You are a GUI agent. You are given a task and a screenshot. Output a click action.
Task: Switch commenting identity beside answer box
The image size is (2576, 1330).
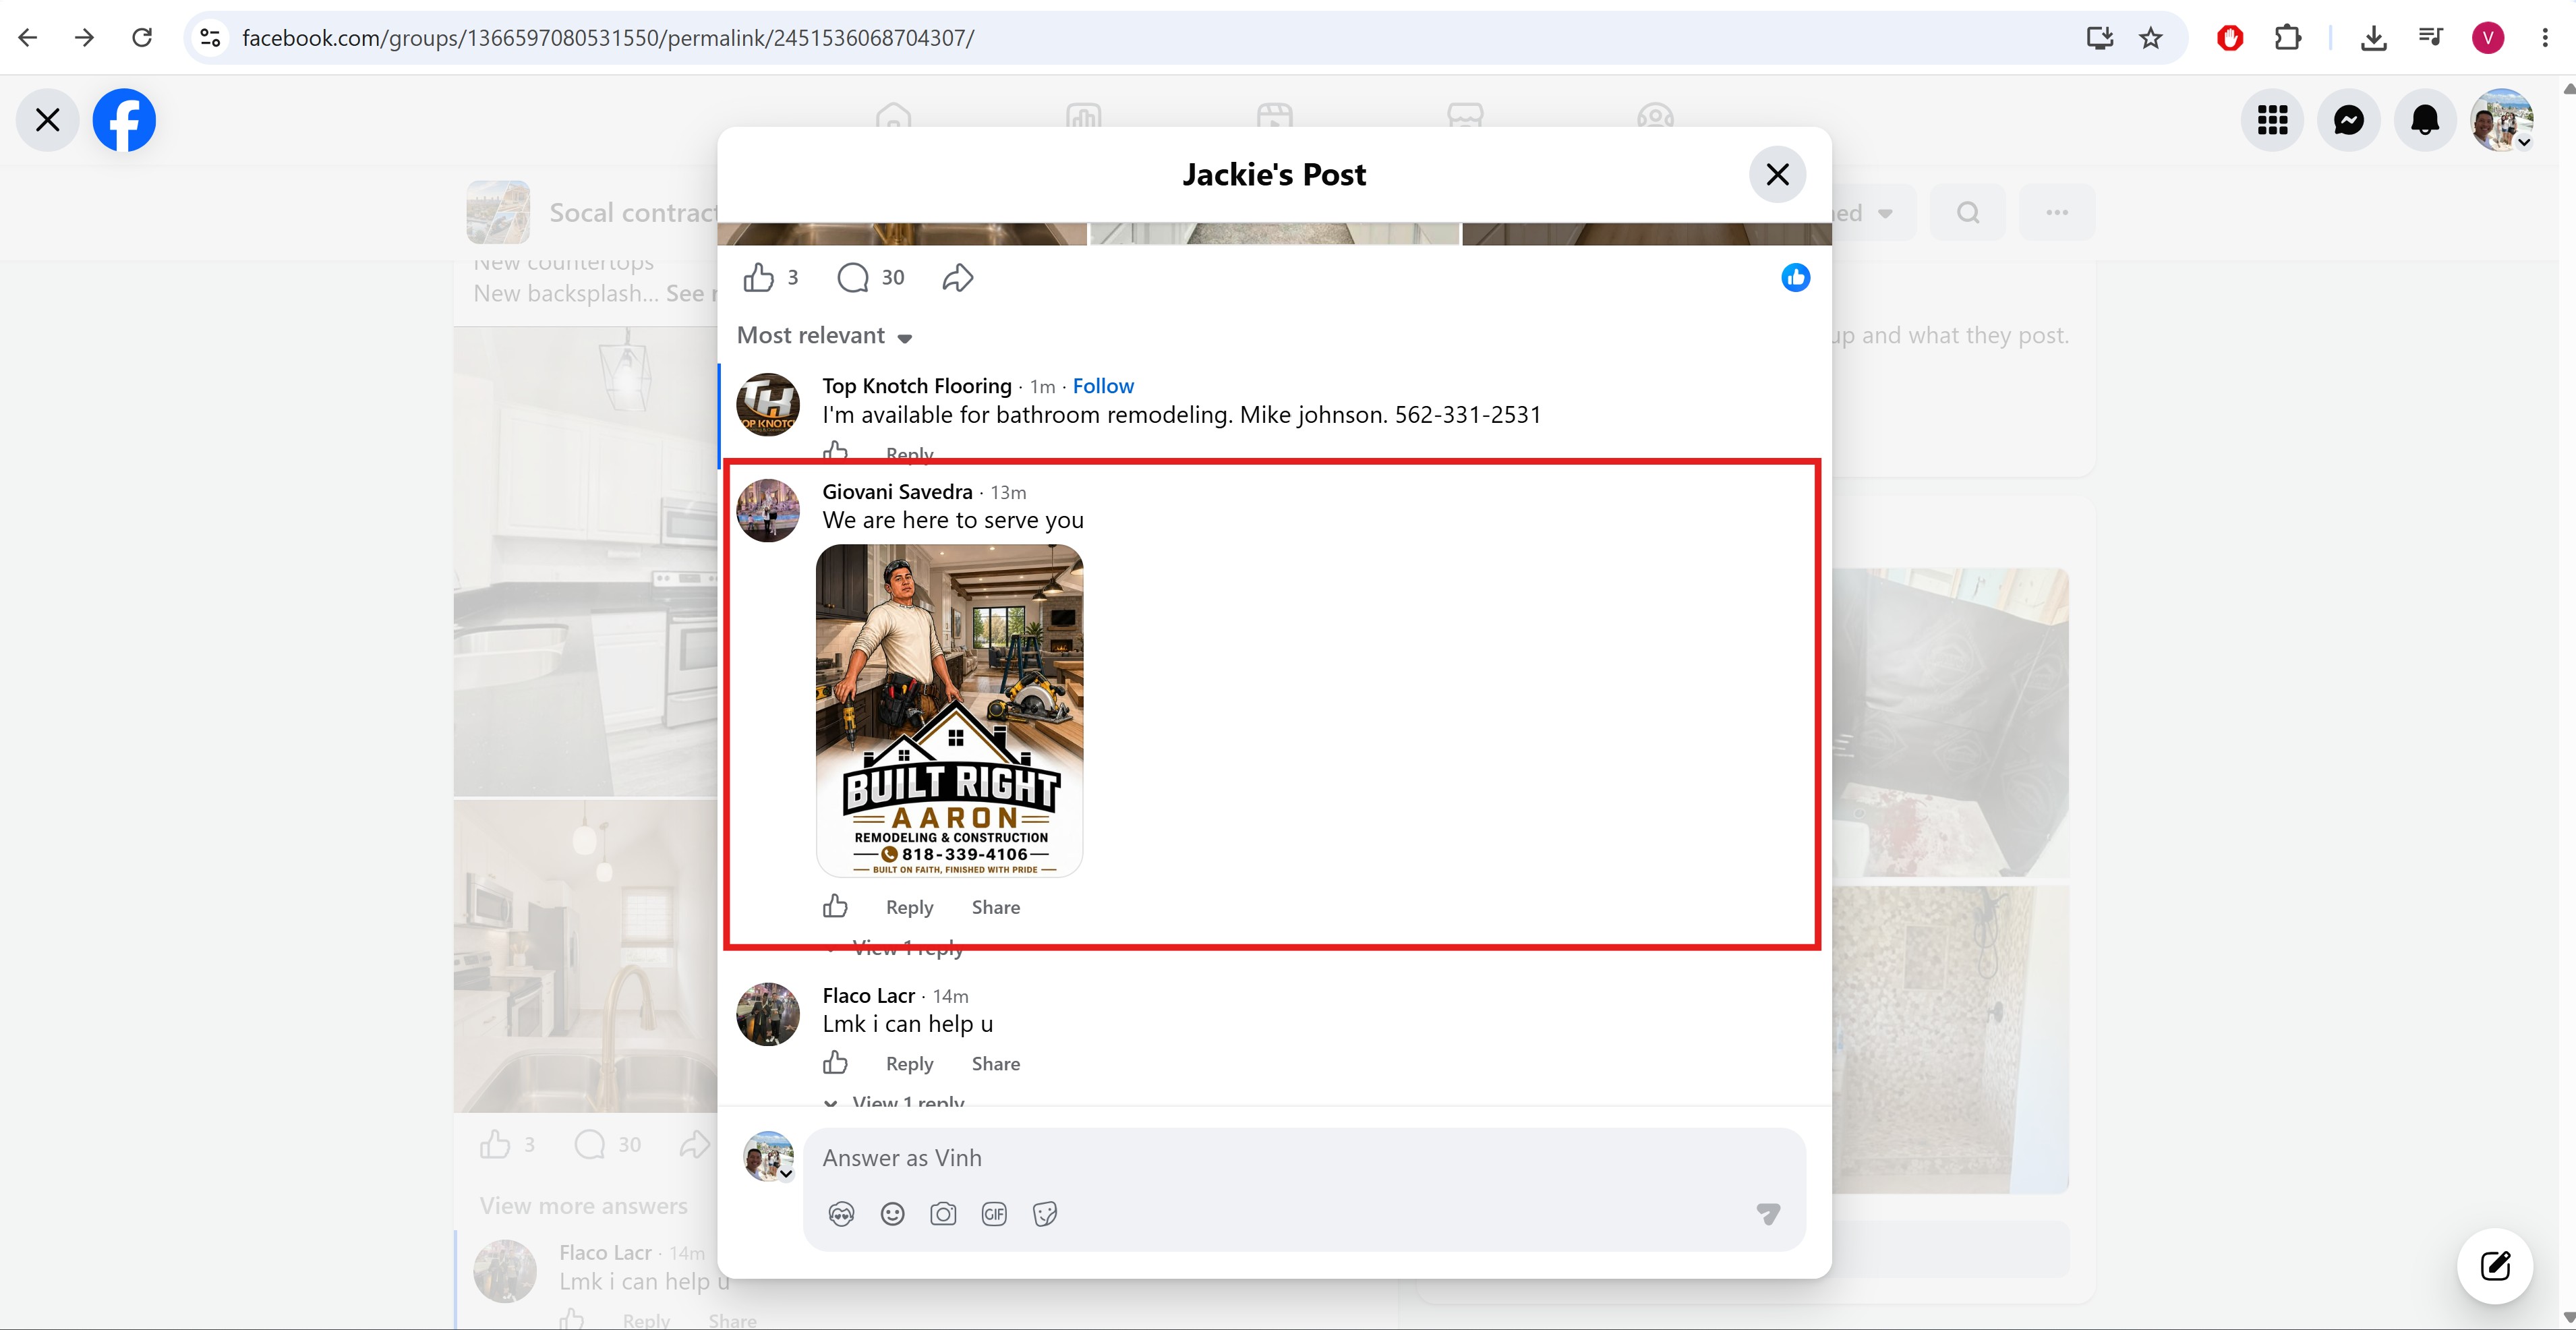click(768, 1156)
